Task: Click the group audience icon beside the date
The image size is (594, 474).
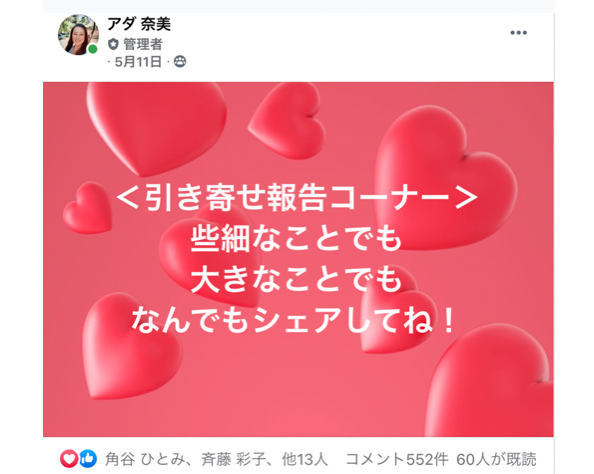Action: pyautogui.click(x=180, y=61)
